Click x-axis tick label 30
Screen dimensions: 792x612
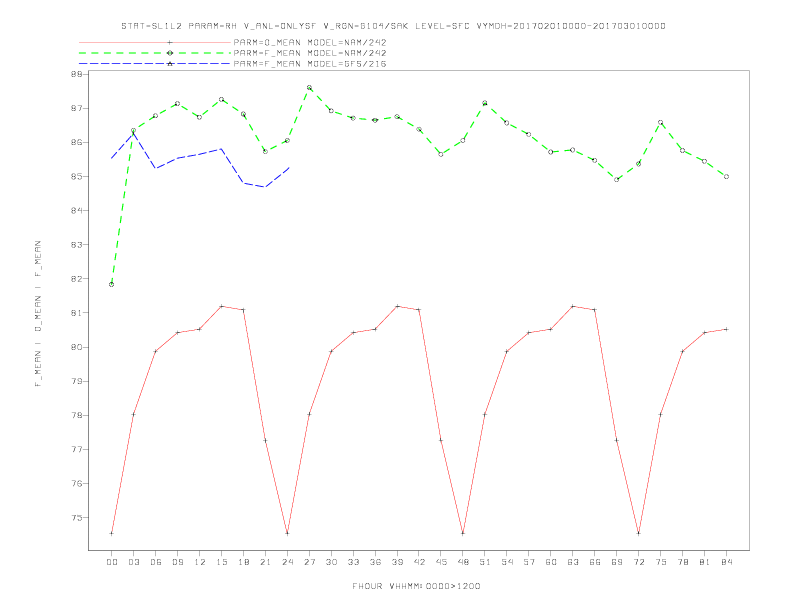coord(331,562)
